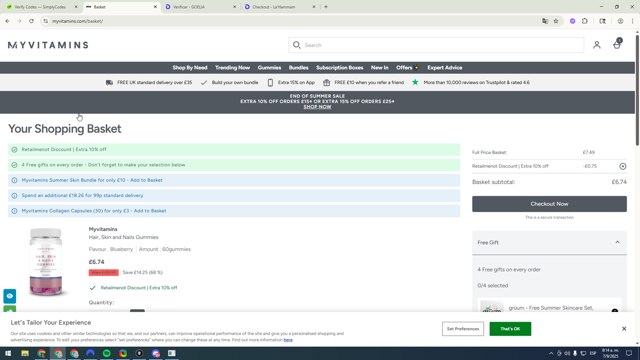Screen dimensions: 640x360
Task: Click the green Trustpilot star icon
Action: coord(415,82)
